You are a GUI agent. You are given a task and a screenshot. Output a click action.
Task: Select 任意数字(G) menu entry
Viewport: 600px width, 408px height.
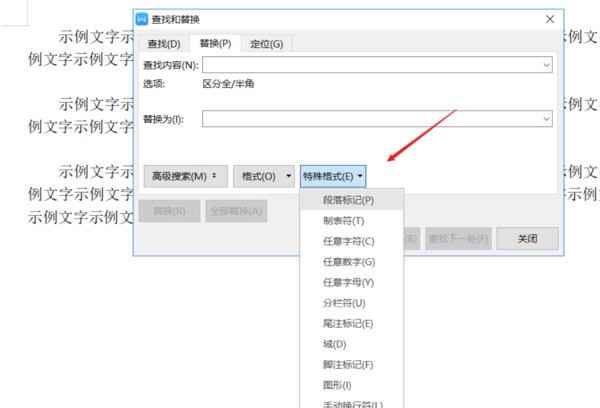tap(348, 261)
